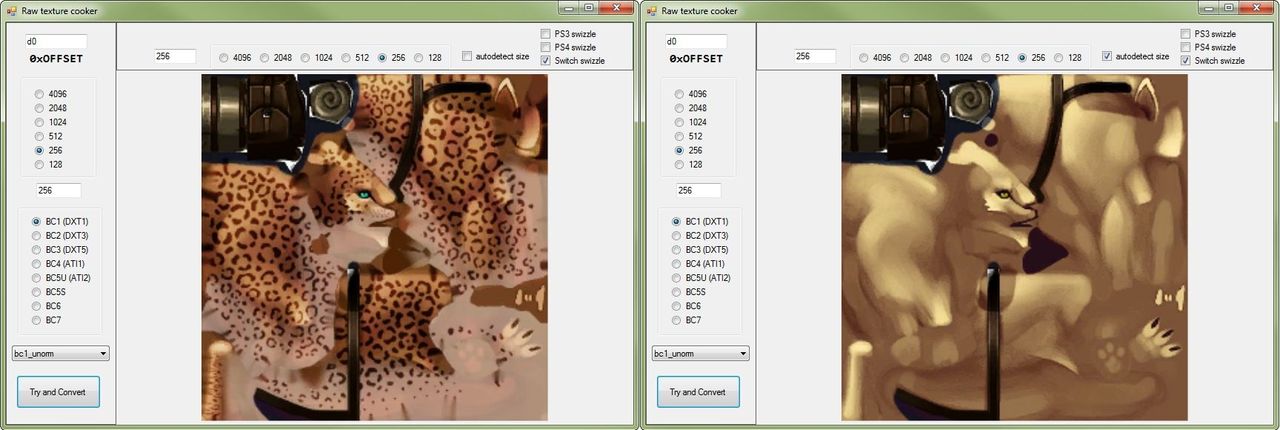The image size is (1280, 430).
Task: Open bc1_unorm dropdown in left window
Action: tap(60, 353)
